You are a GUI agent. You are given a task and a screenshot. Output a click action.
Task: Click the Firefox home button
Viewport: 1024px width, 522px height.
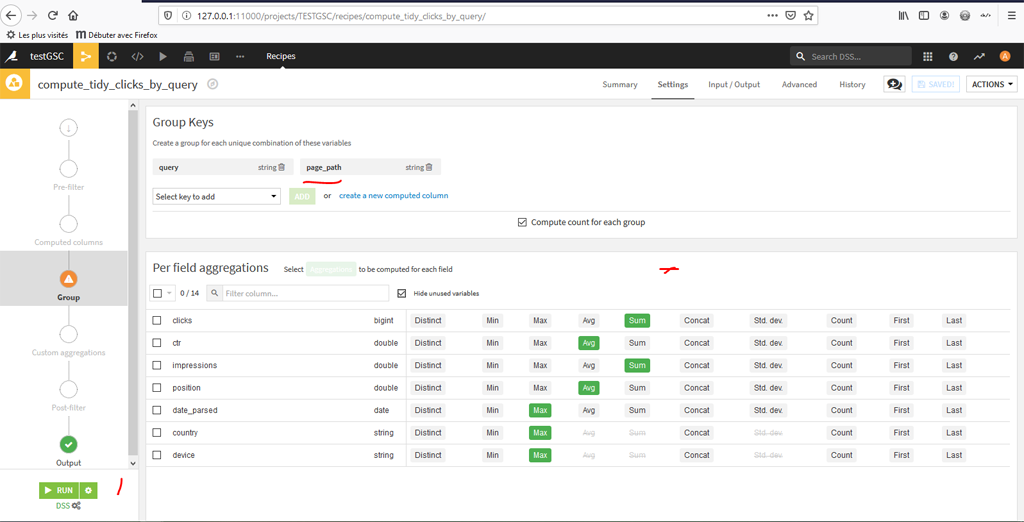[x=73, y=15]
